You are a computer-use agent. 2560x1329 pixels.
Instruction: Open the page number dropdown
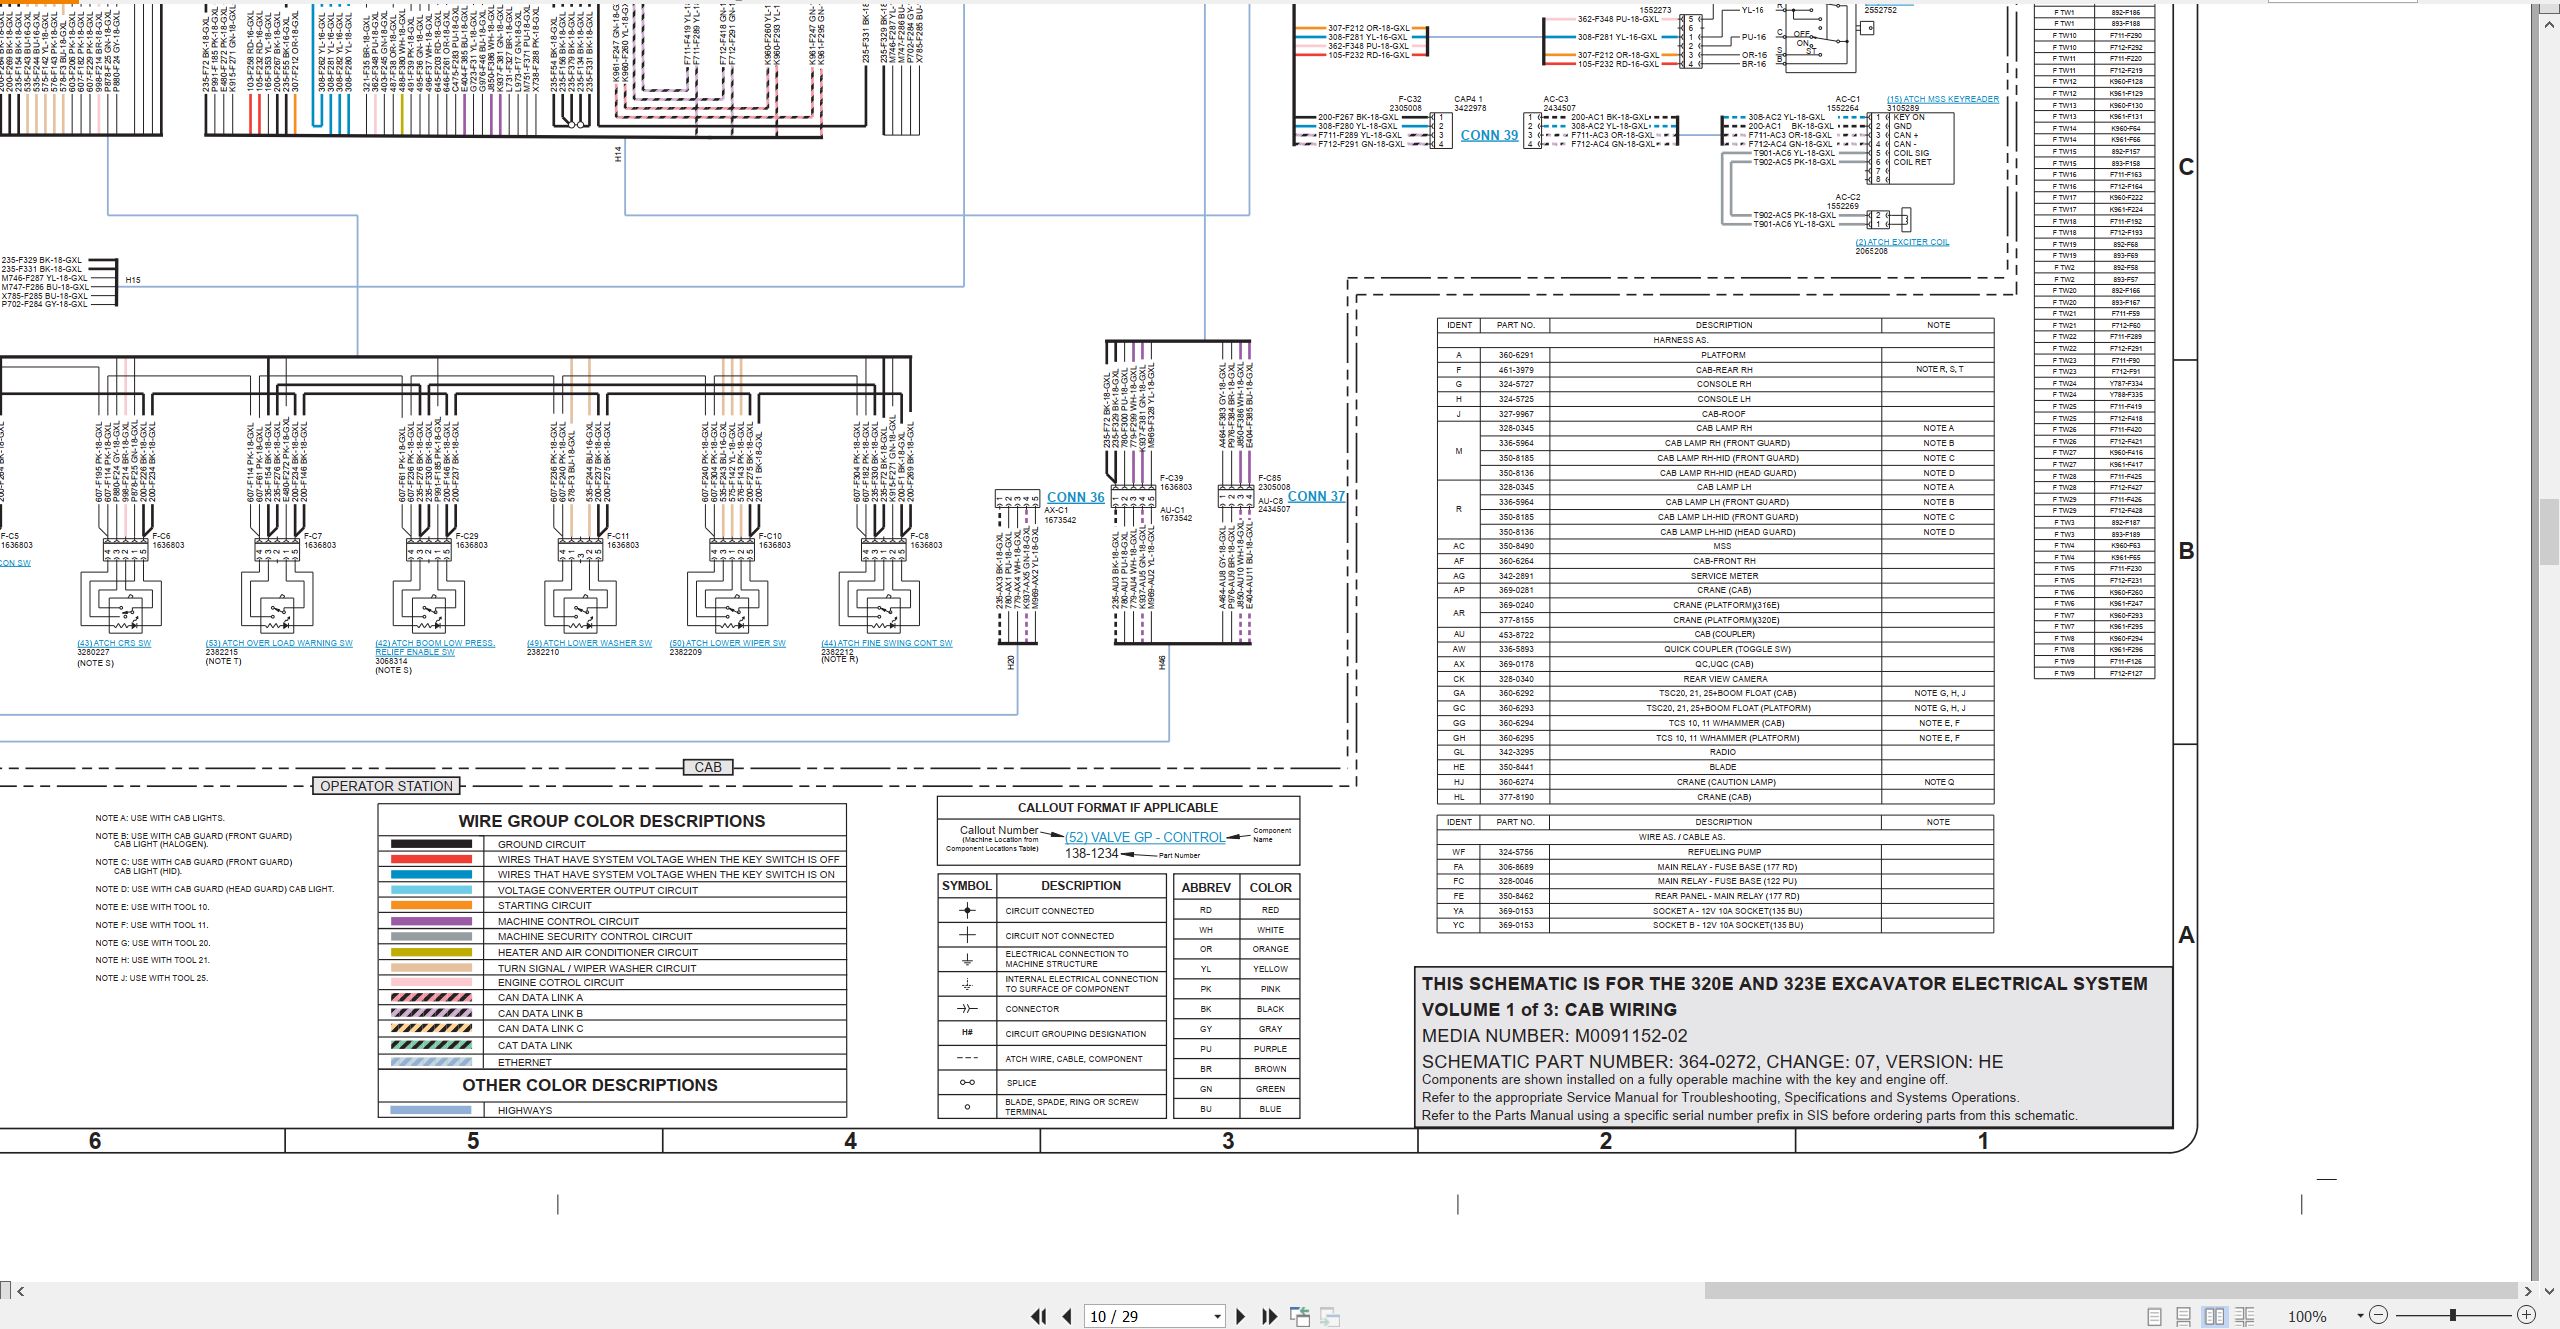(1217, 1317)
